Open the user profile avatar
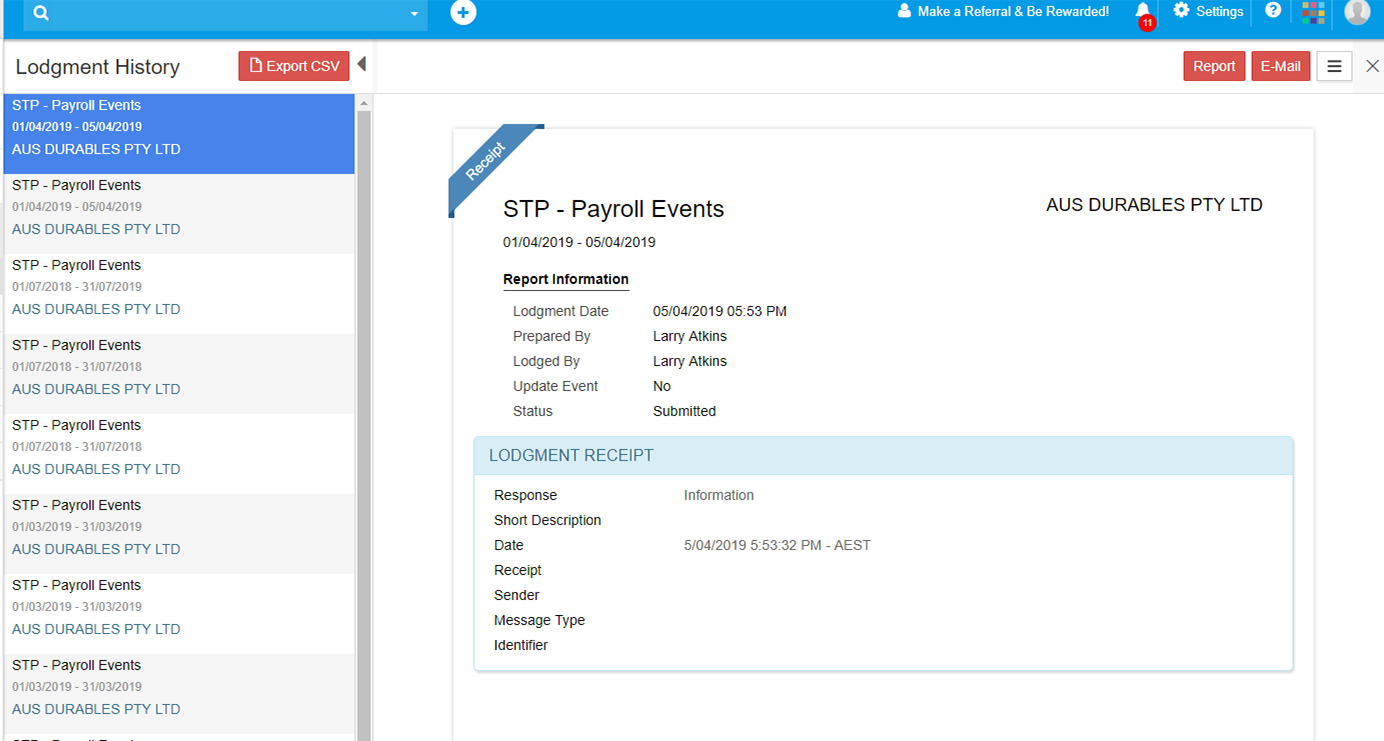 (1357, 12)
